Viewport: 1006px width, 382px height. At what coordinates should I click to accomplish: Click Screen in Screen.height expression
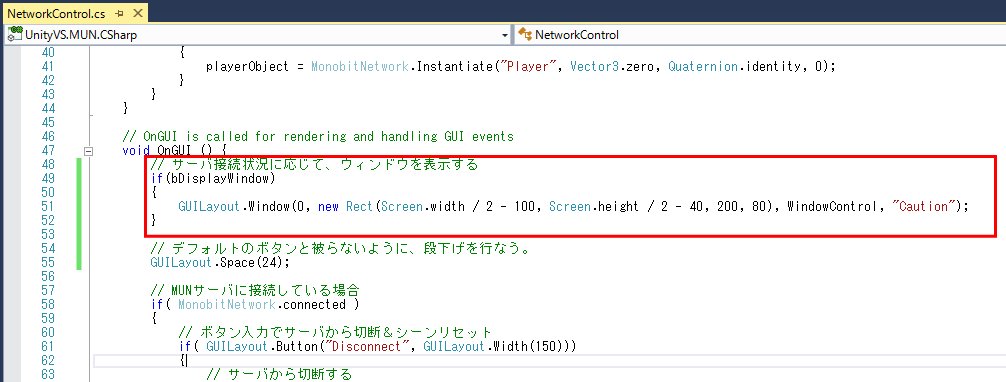[570, 207]
